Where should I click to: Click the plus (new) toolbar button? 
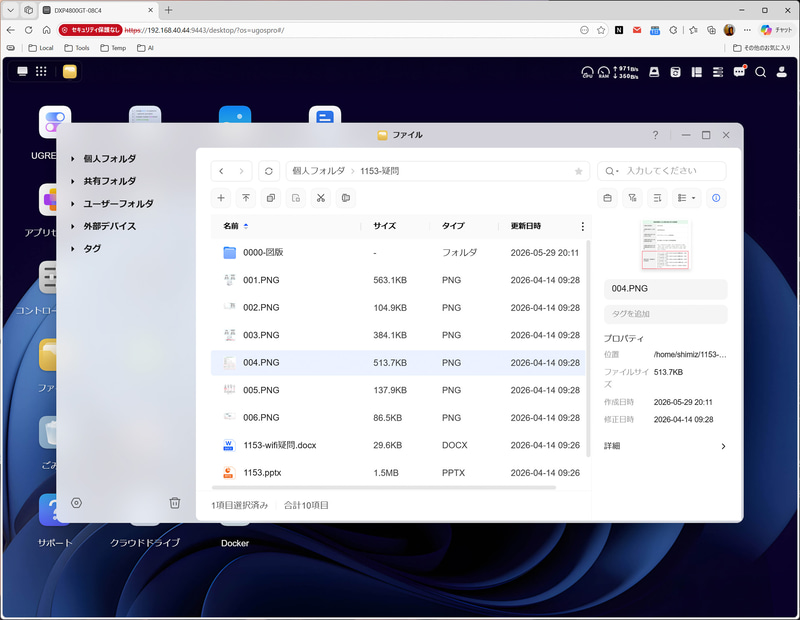pos(221,198)
